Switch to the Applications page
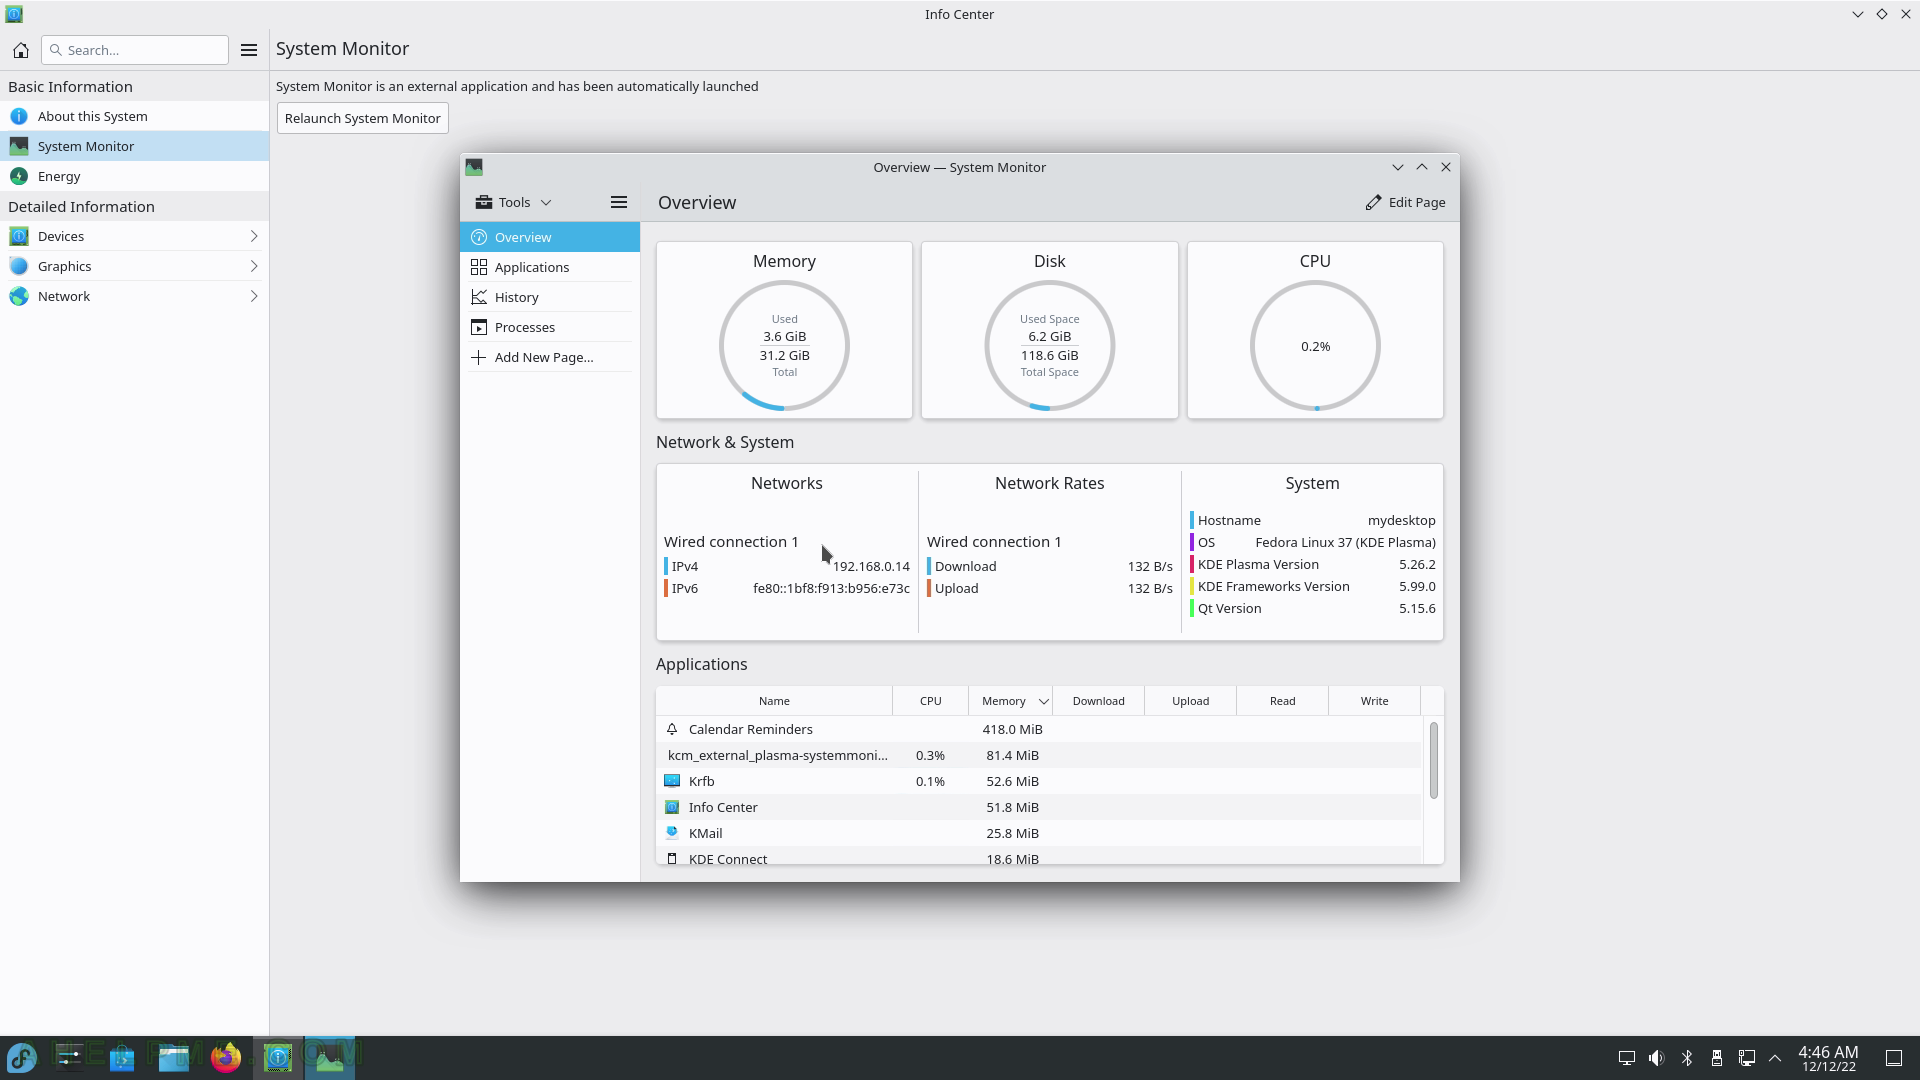The width and height of the screenshot is (1920, 1080). pos(550,267)
